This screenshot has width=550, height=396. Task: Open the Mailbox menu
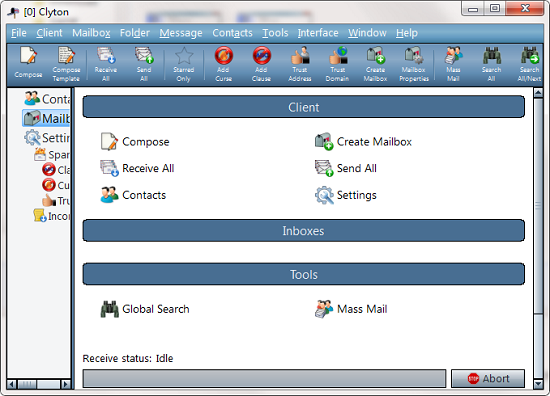point(91,33)
